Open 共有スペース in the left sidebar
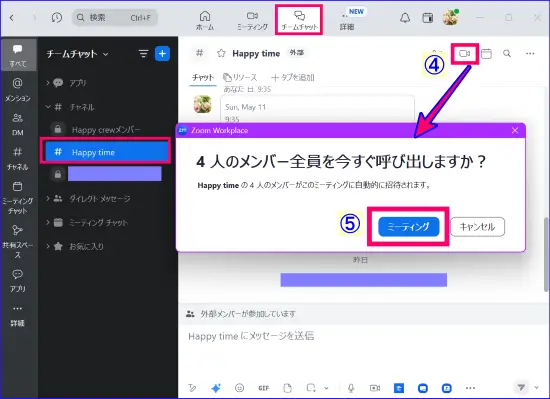Screen dimensions: 550x399 (18, 241)
